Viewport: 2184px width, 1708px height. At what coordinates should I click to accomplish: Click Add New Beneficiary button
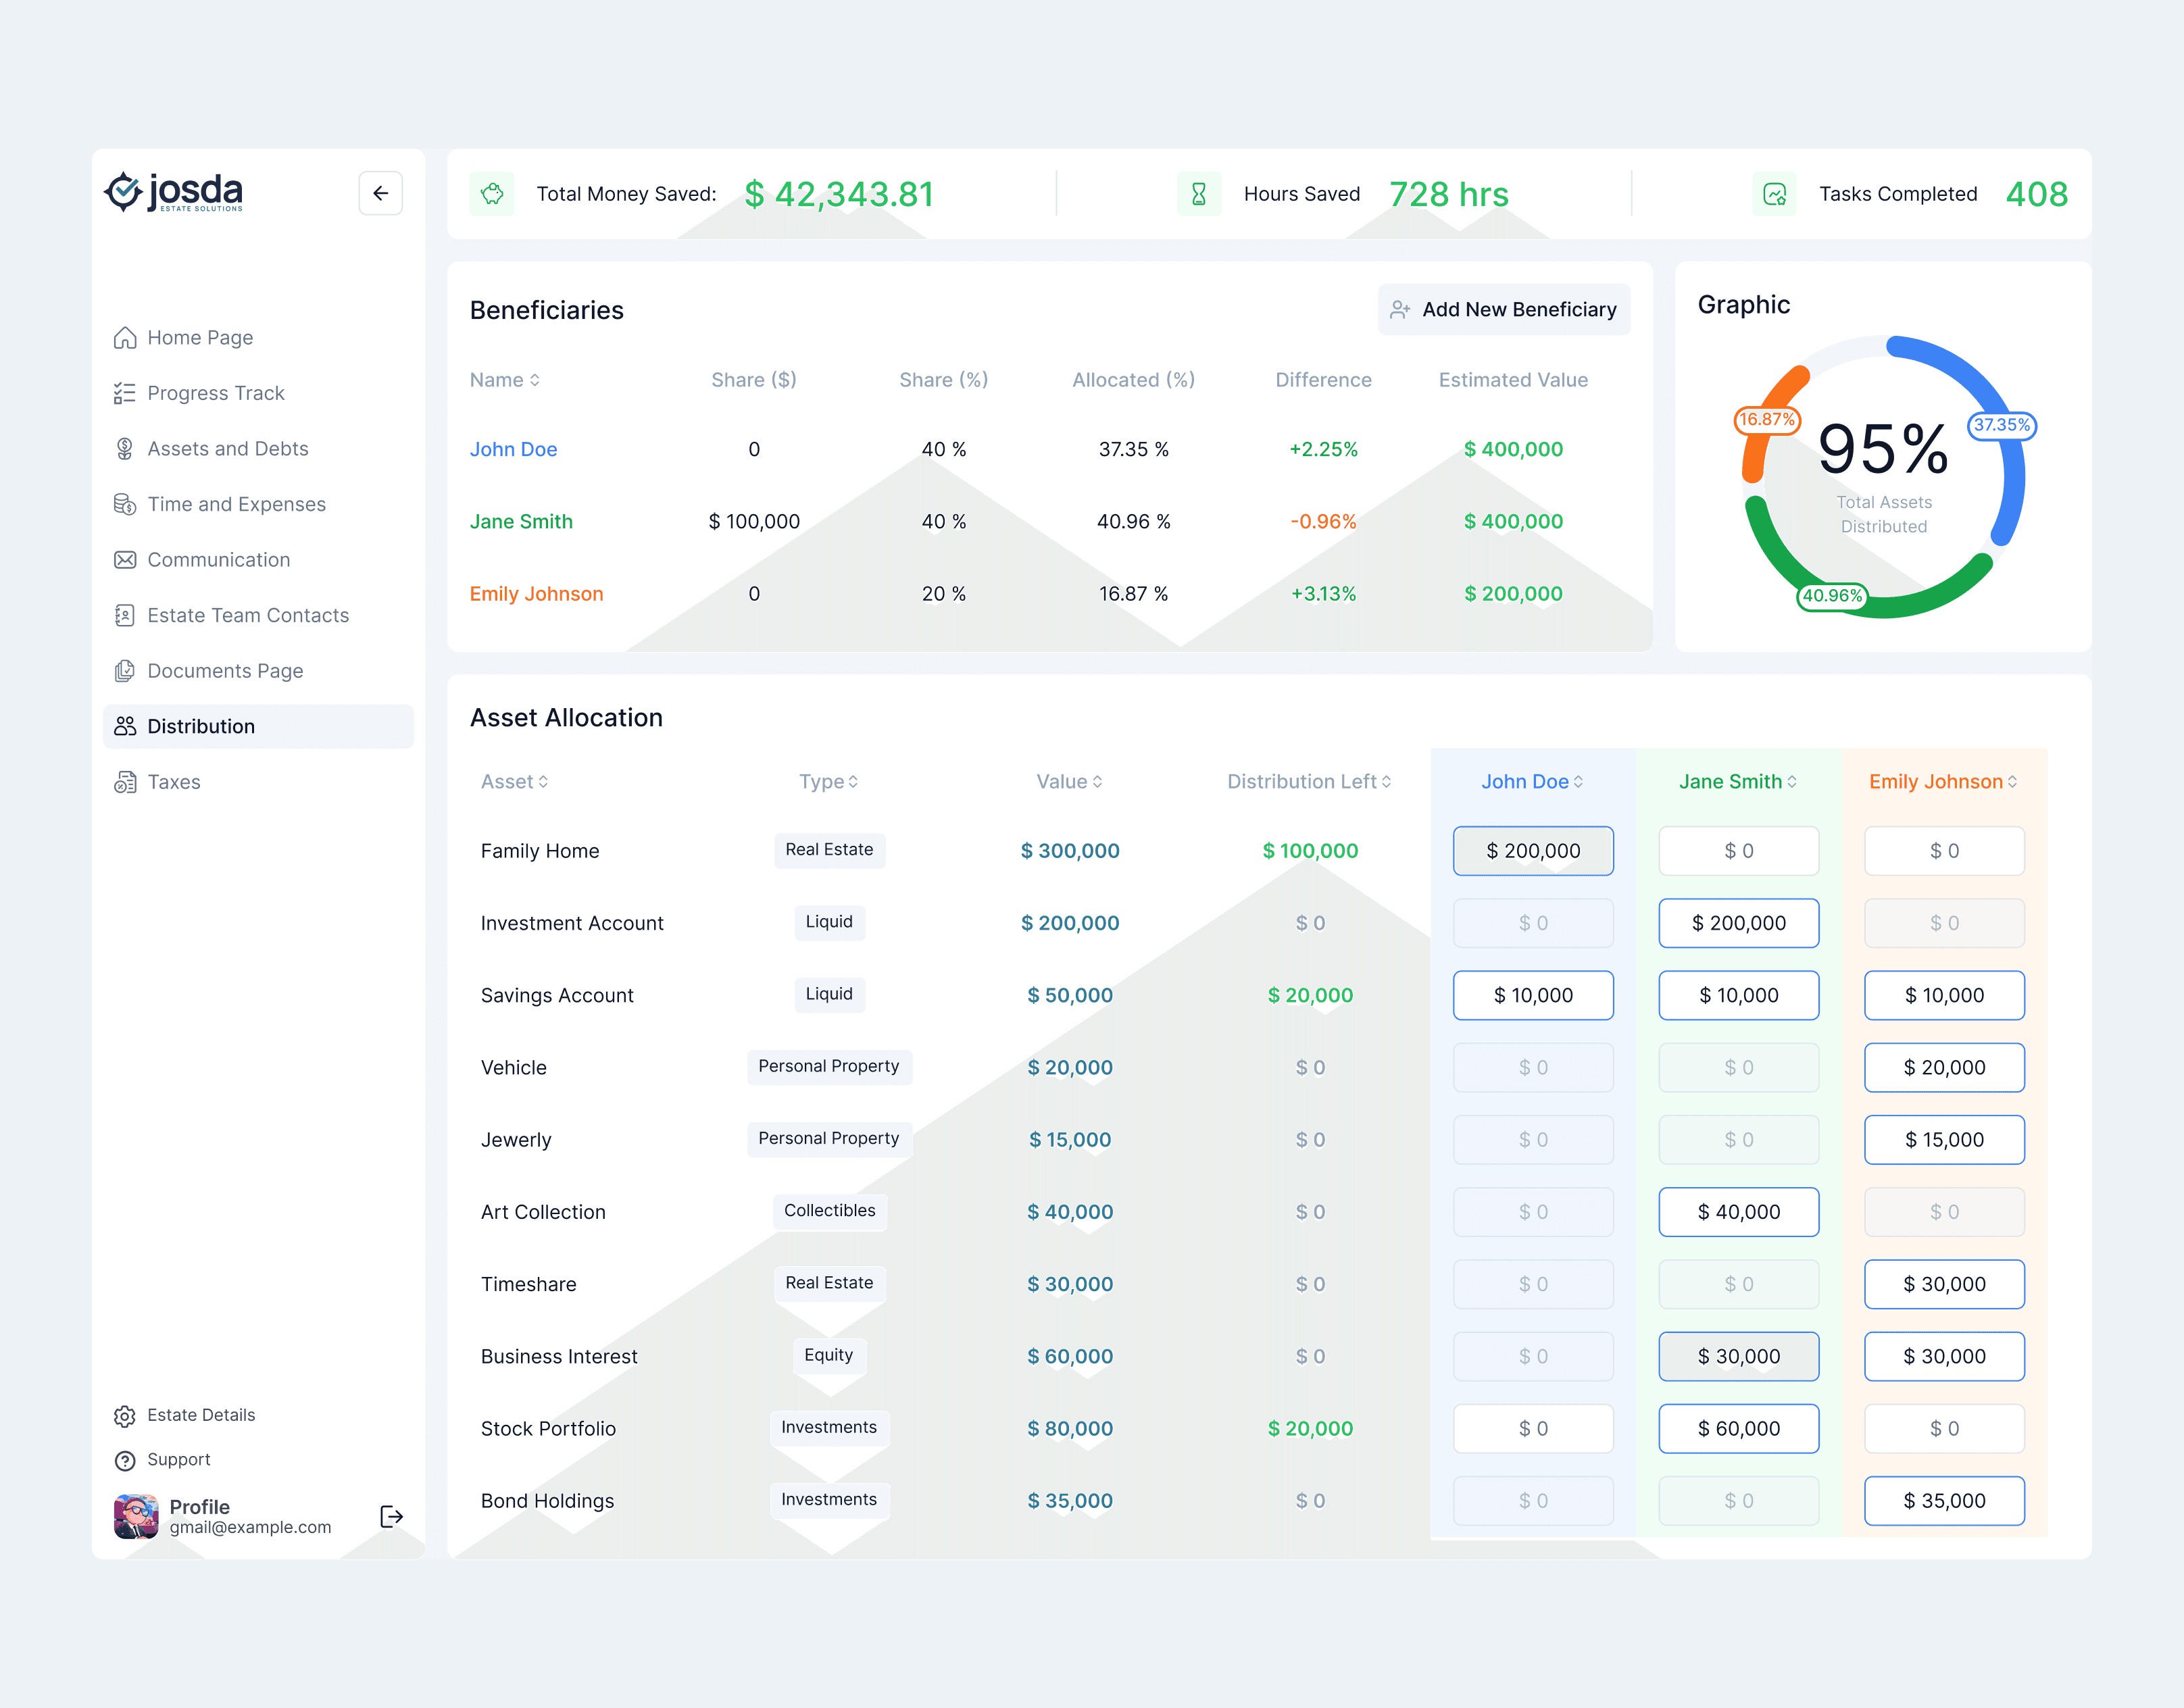pos(1503,310)
